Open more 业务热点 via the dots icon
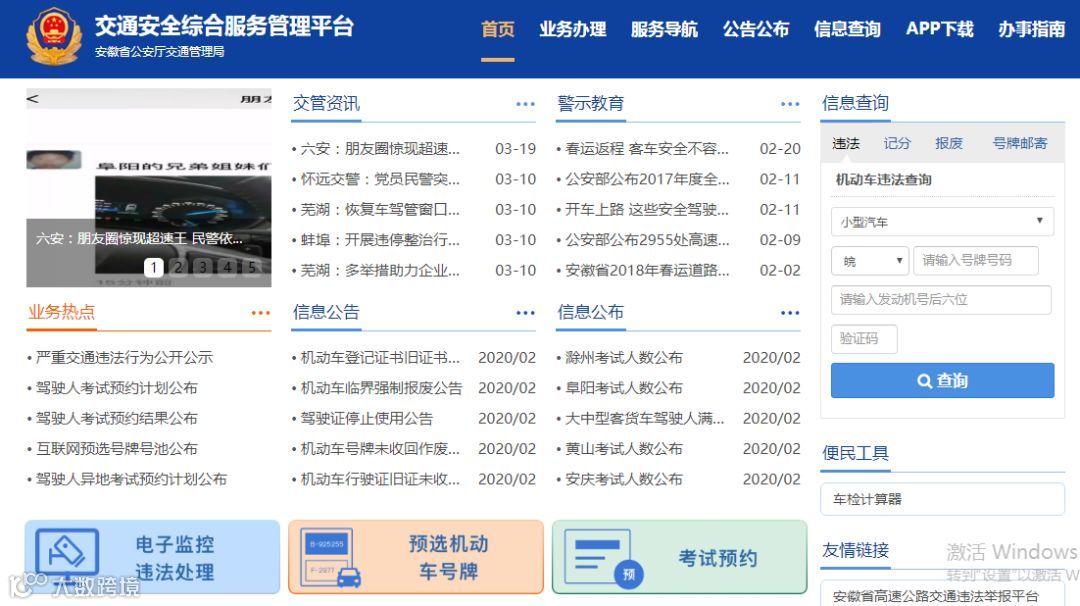 pos(261,313)
